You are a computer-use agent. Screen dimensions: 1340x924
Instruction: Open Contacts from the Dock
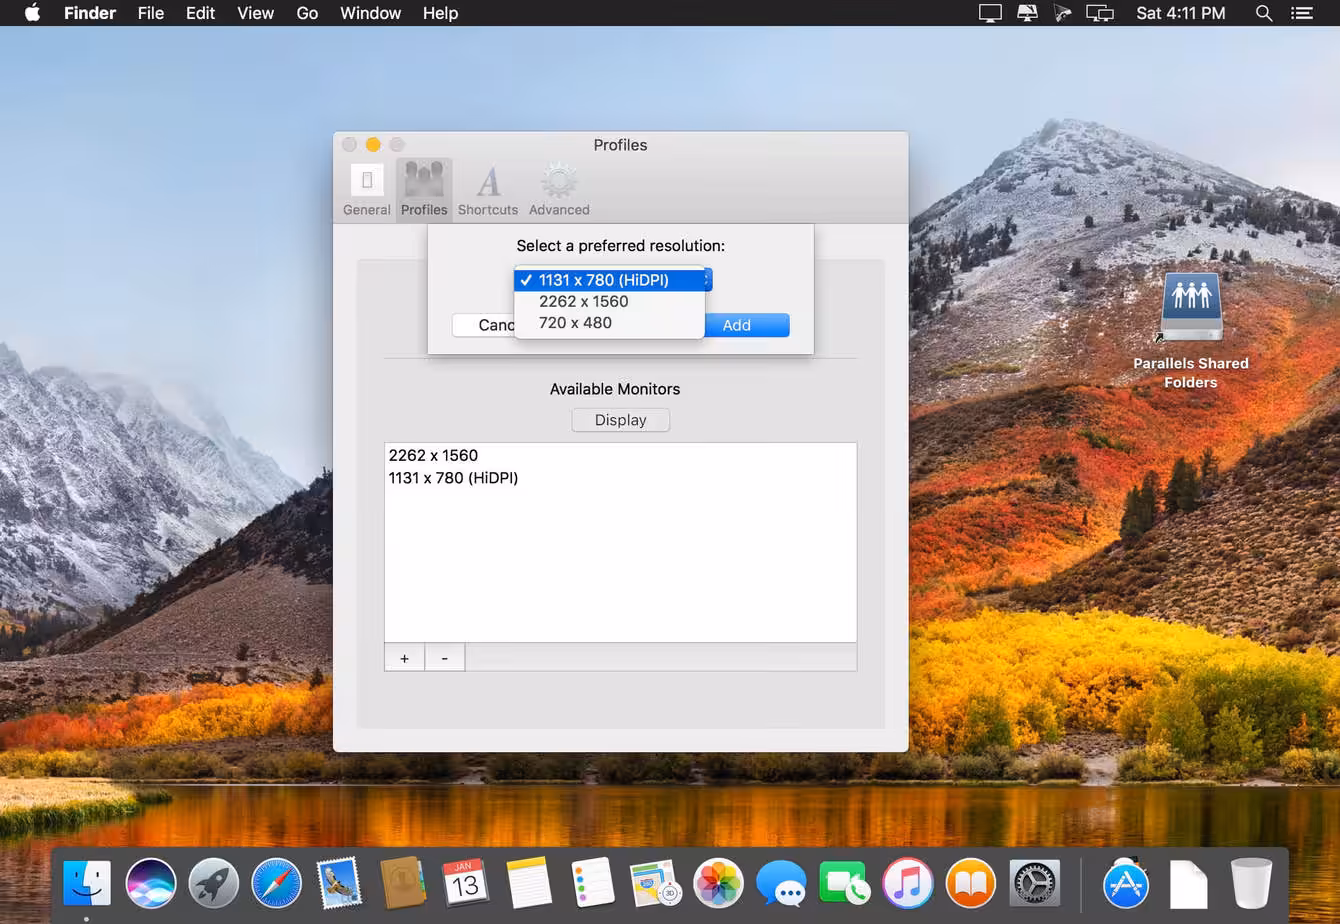coord(403,884)
